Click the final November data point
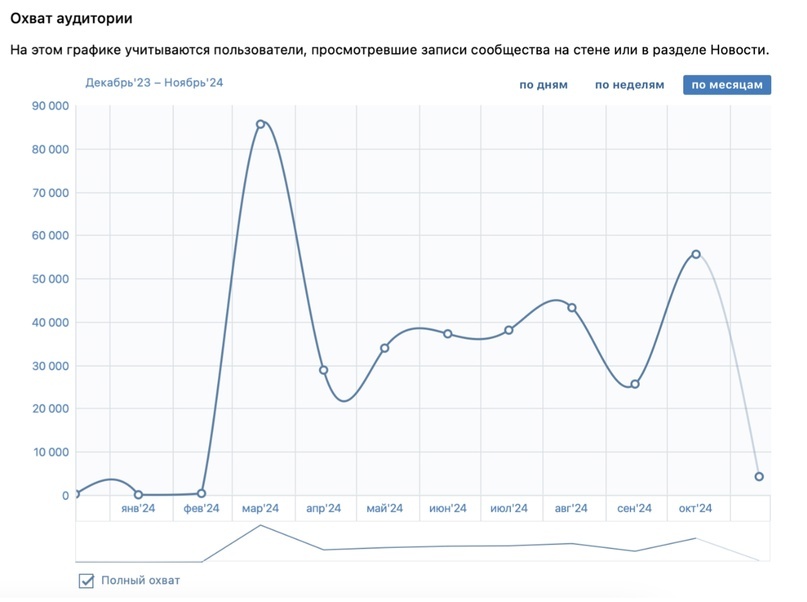807x602 pixels. click(x=759, y=476)
